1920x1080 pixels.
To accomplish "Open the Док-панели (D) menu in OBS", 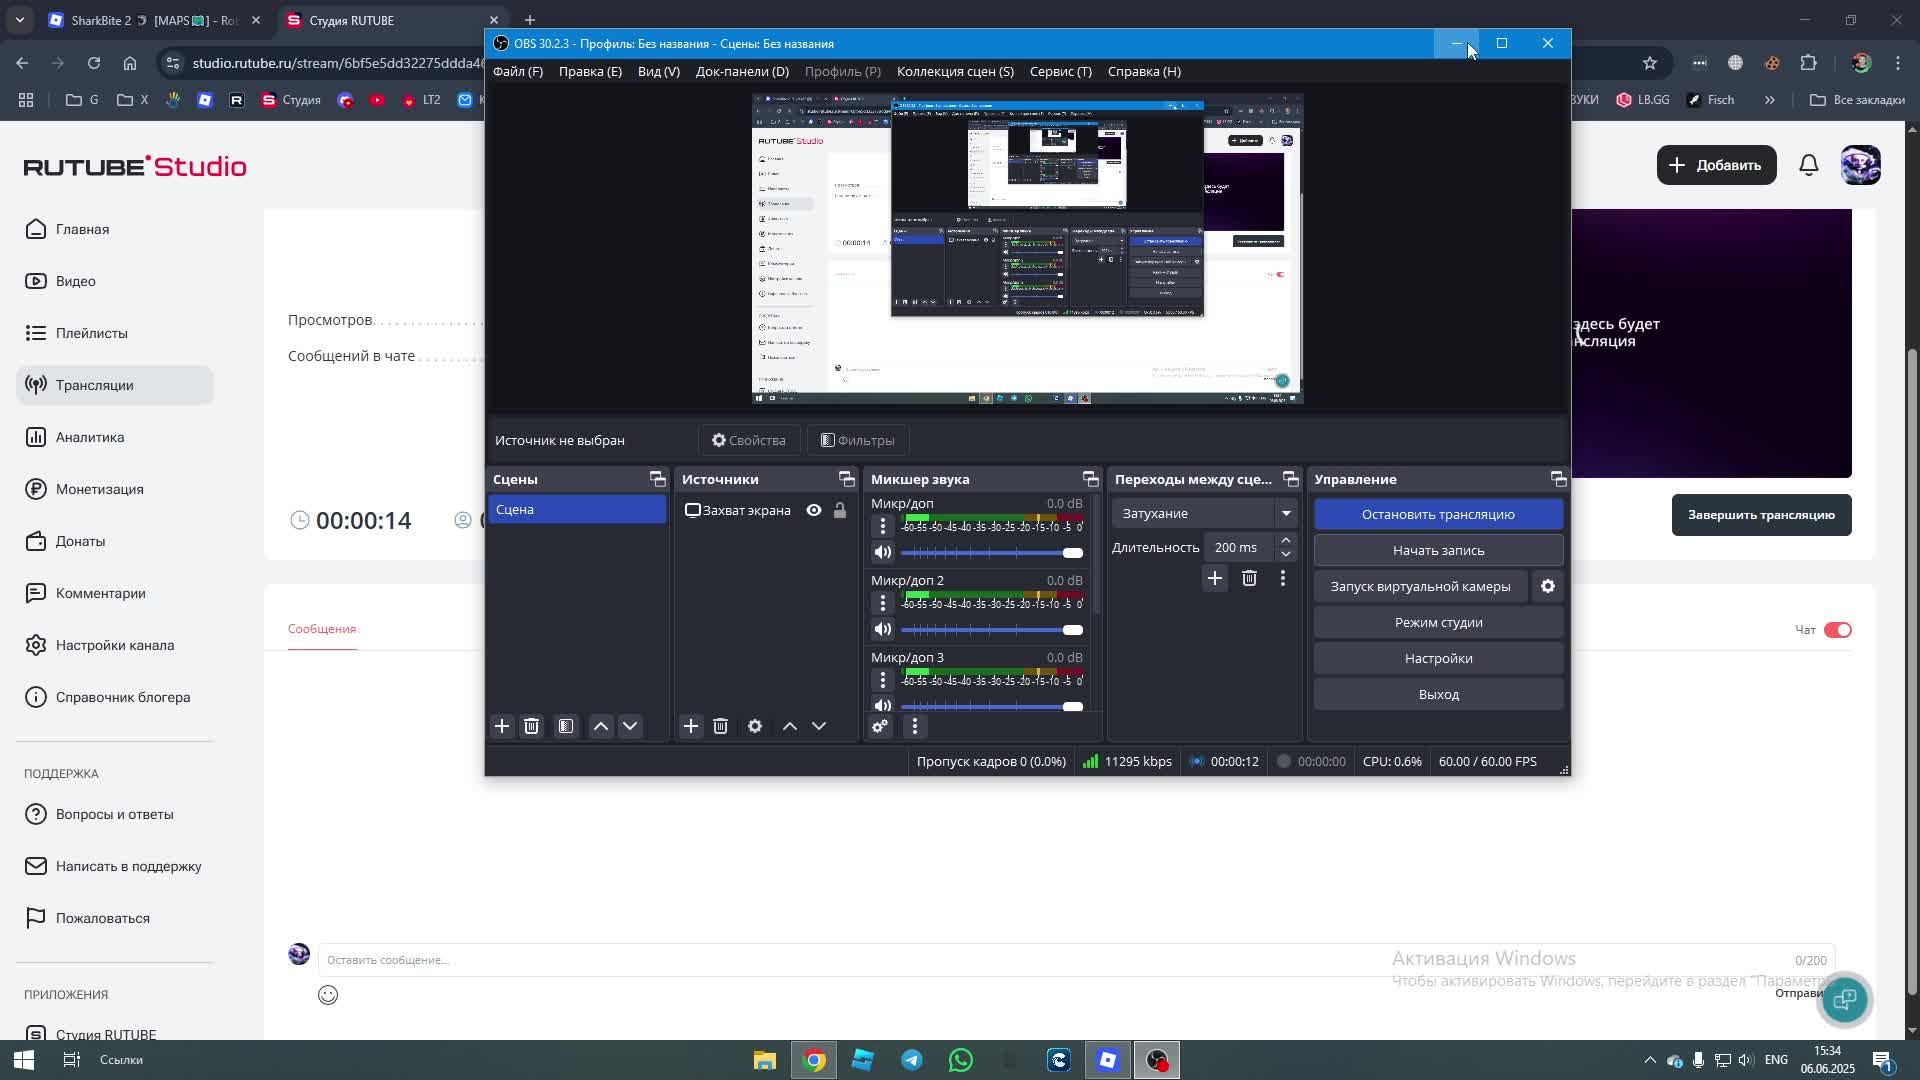I will [742, 71].
